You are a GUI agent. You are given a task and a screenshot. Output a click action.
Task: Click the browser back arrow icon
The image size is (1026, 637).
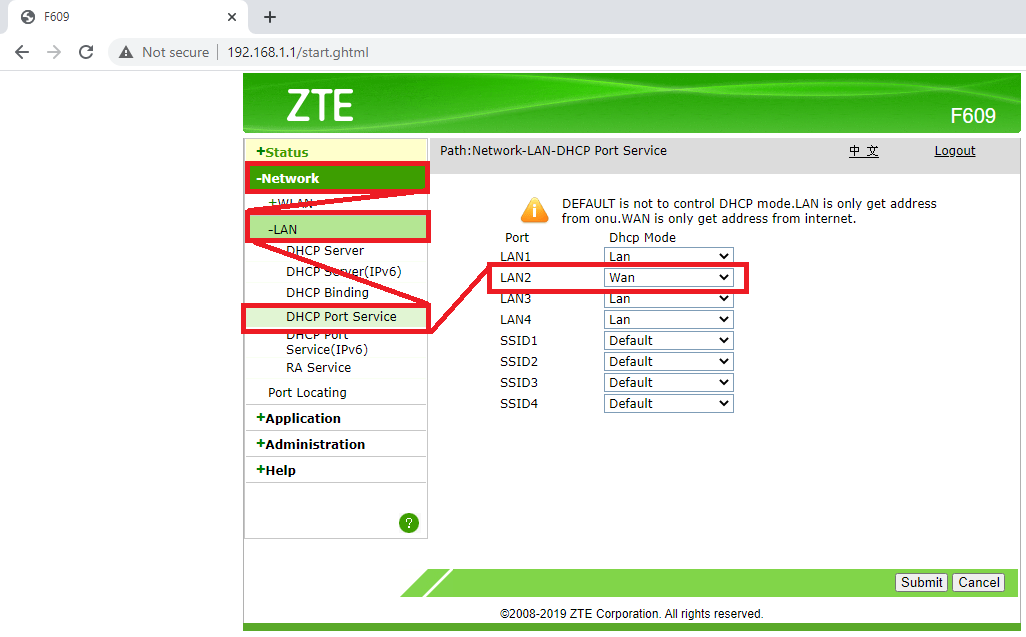21,51
